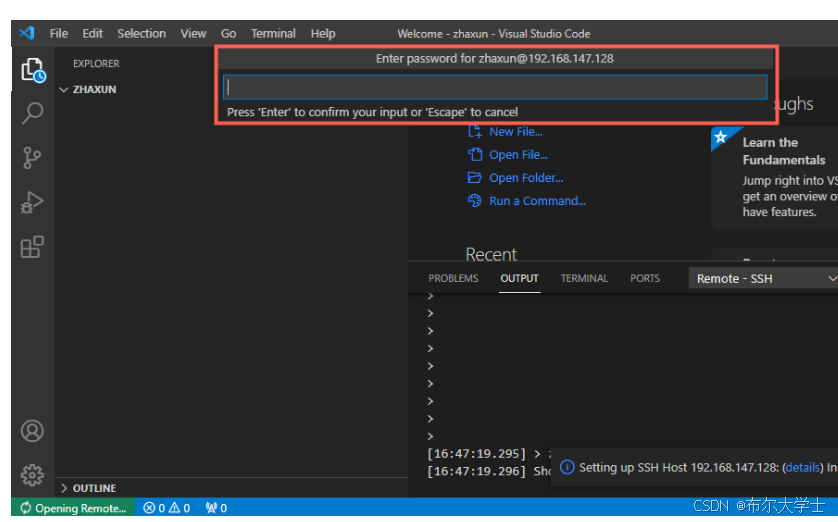Viewport: 838px width, 522px height.
Task: Open the Manage gear icon
Action: tap(32, 475)
